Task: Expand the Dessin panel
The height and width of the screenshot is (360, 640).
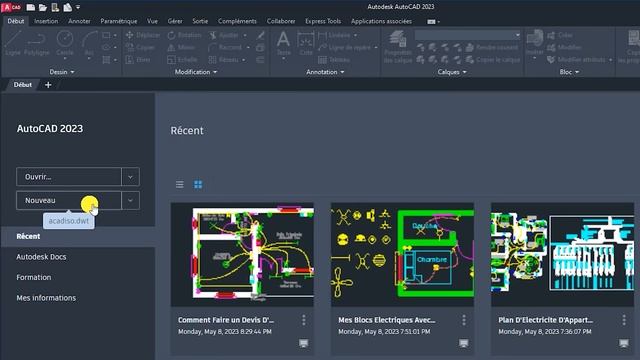Action: [x=62, y=72]
